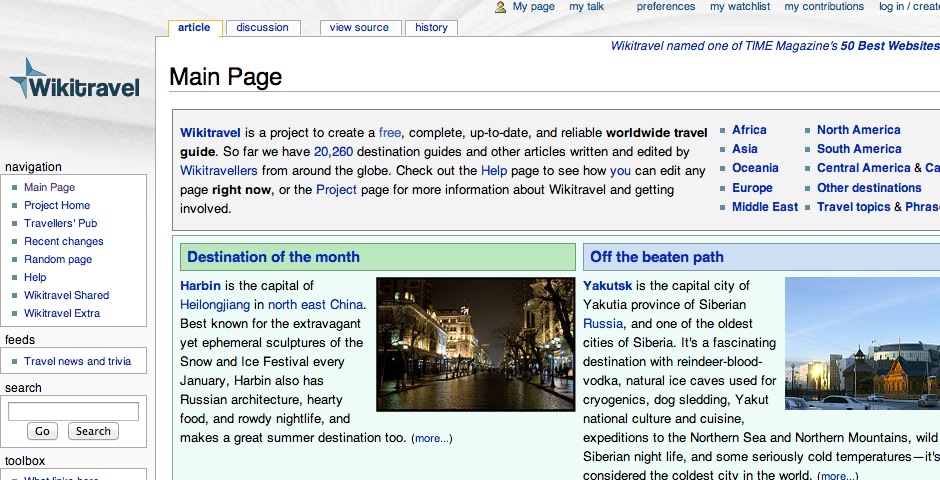Open the Wikitravellers link
This screenshot has width=940, height=480.
tap(219, 171)
